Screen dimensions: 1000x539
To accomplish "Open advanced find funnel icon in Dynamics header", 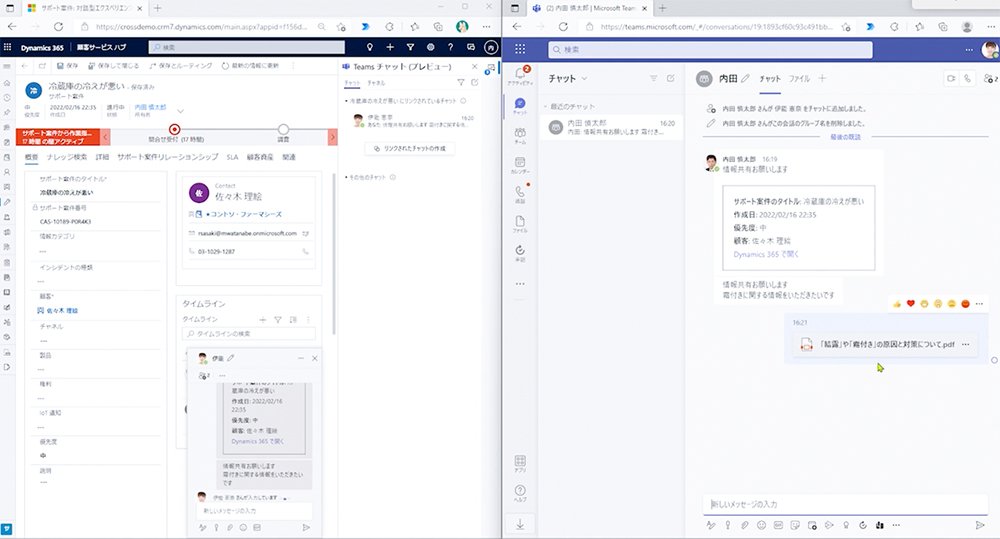I will coord(410,47).
